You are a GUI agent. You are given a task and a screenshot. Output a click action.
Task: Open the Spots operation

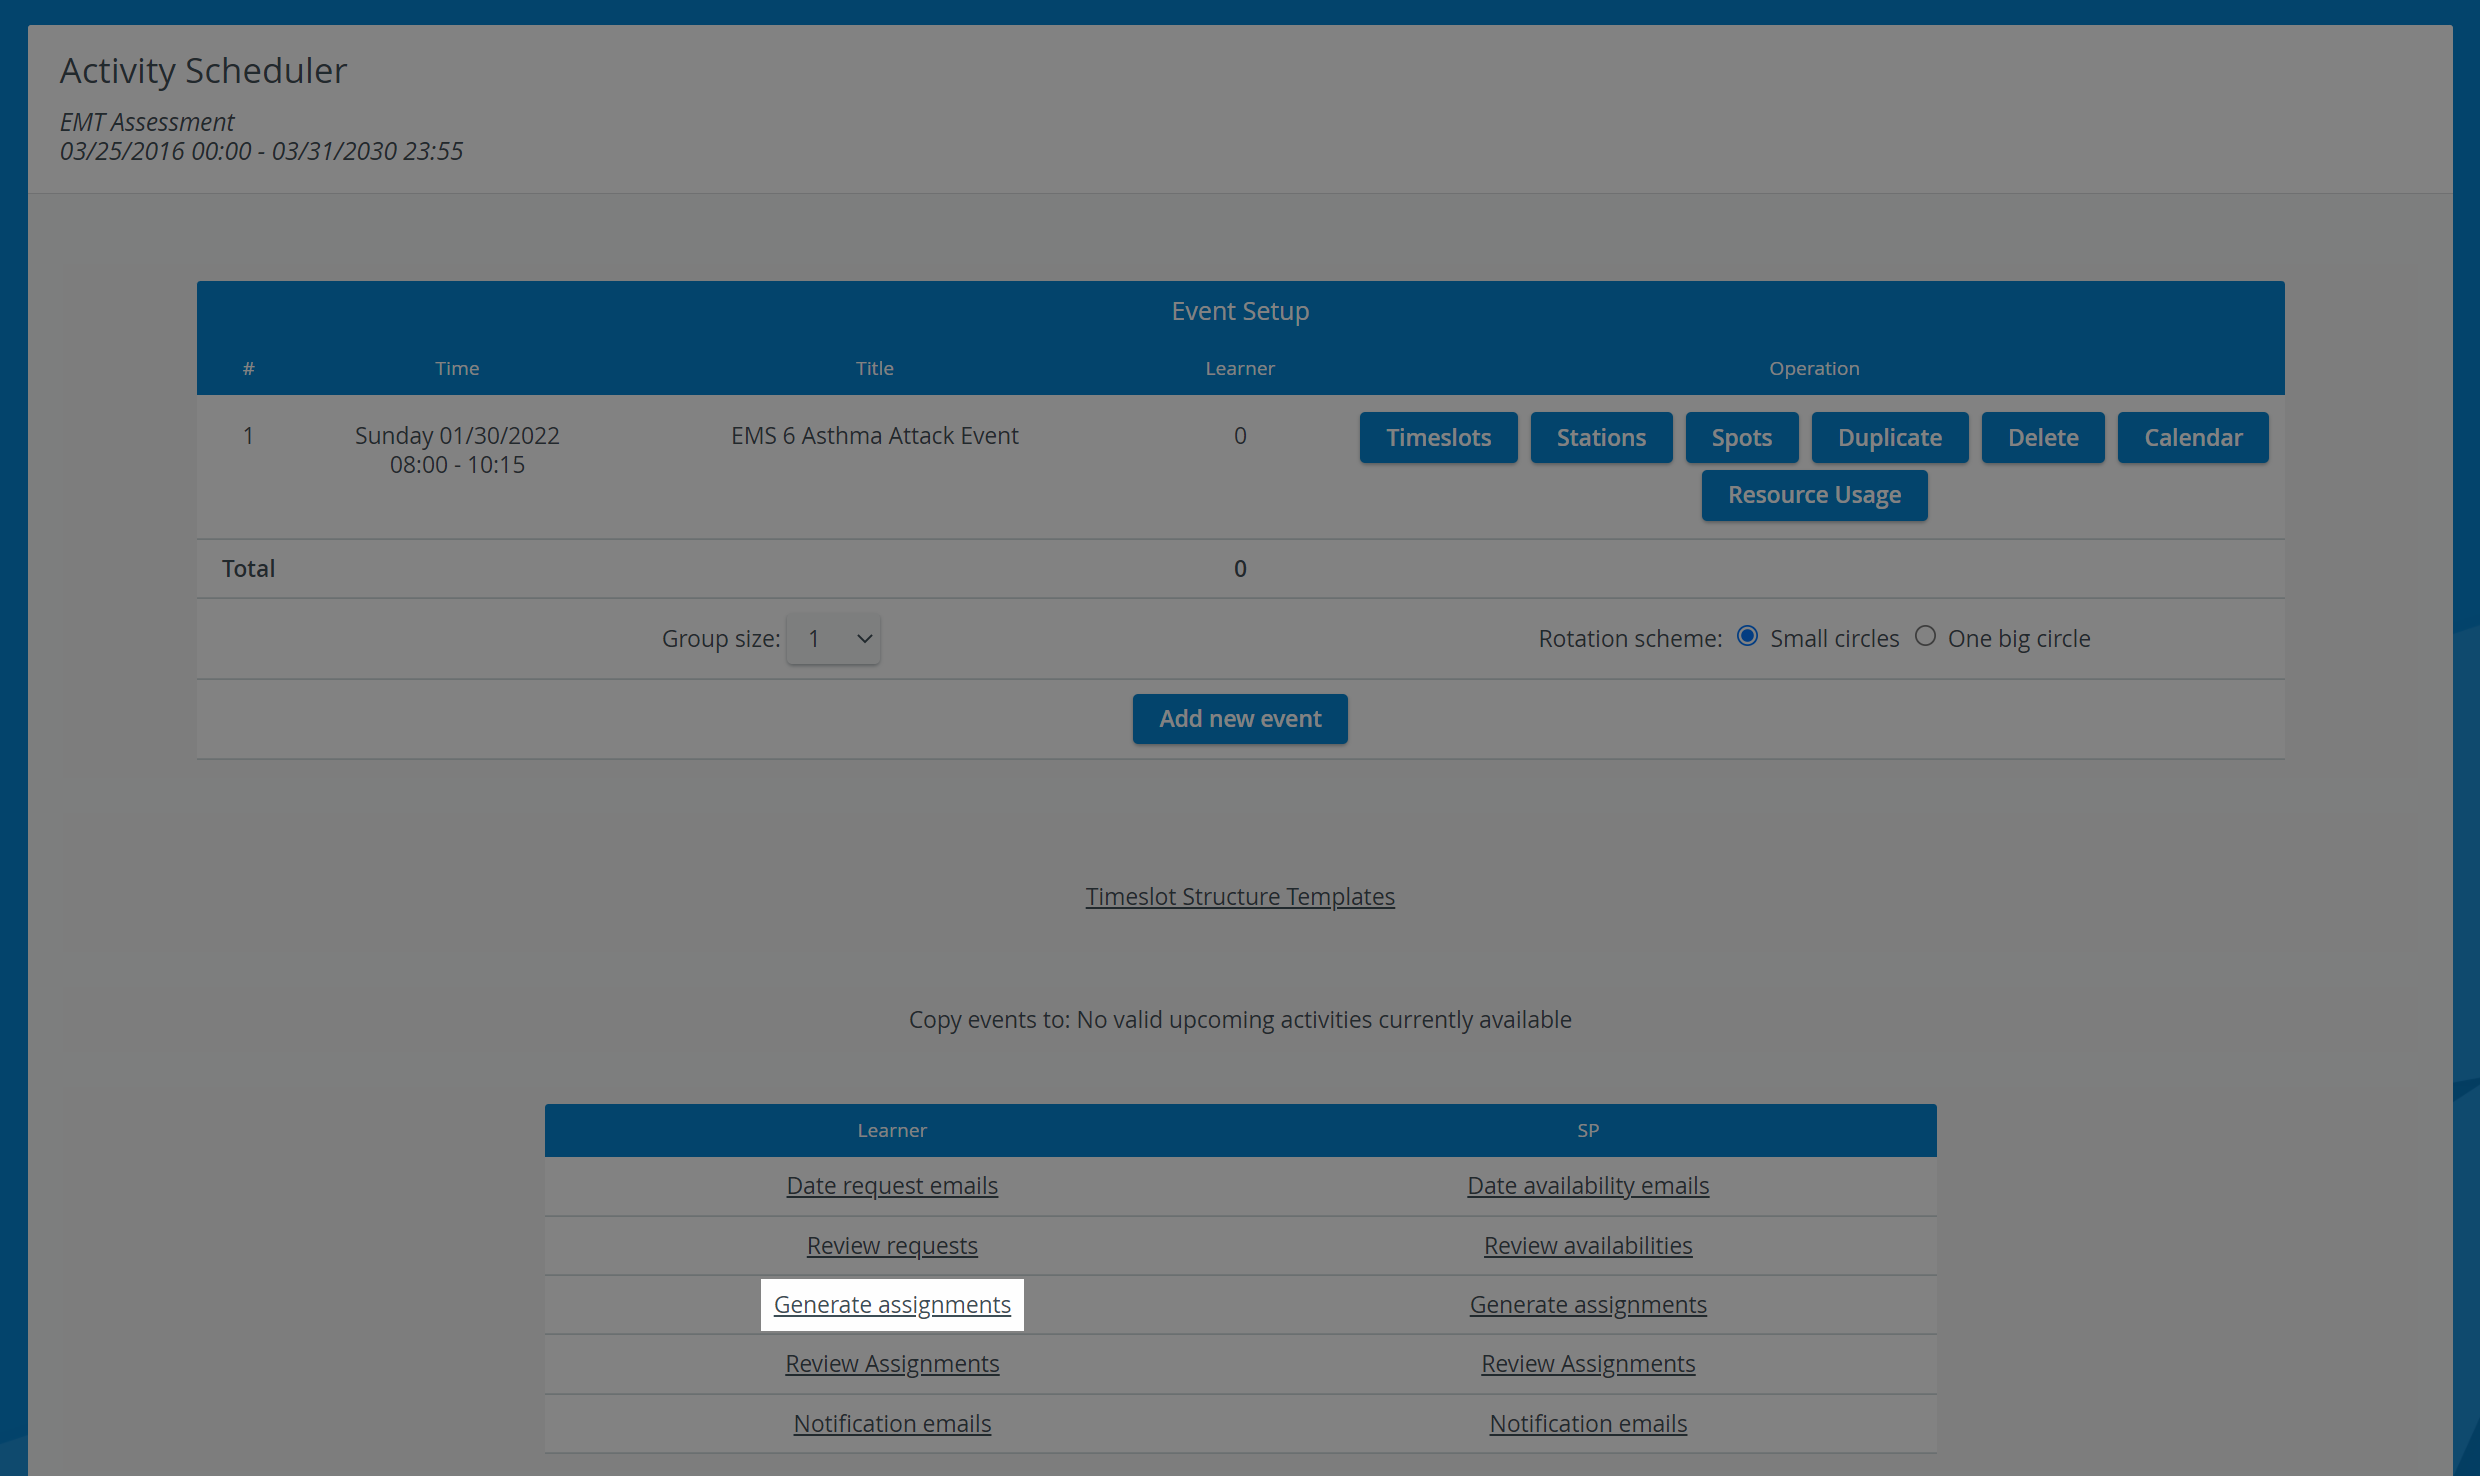click(x=1741, y=437)
